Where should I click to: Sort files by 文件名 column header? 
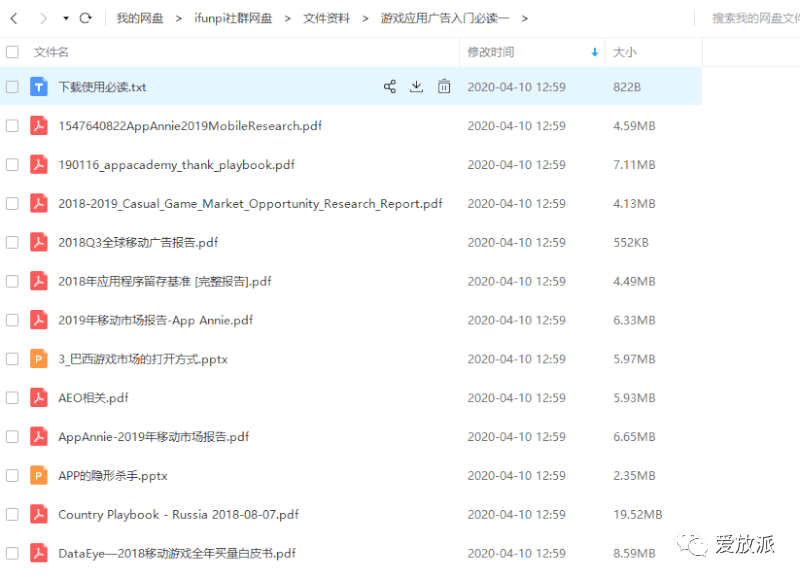[51, 52]
